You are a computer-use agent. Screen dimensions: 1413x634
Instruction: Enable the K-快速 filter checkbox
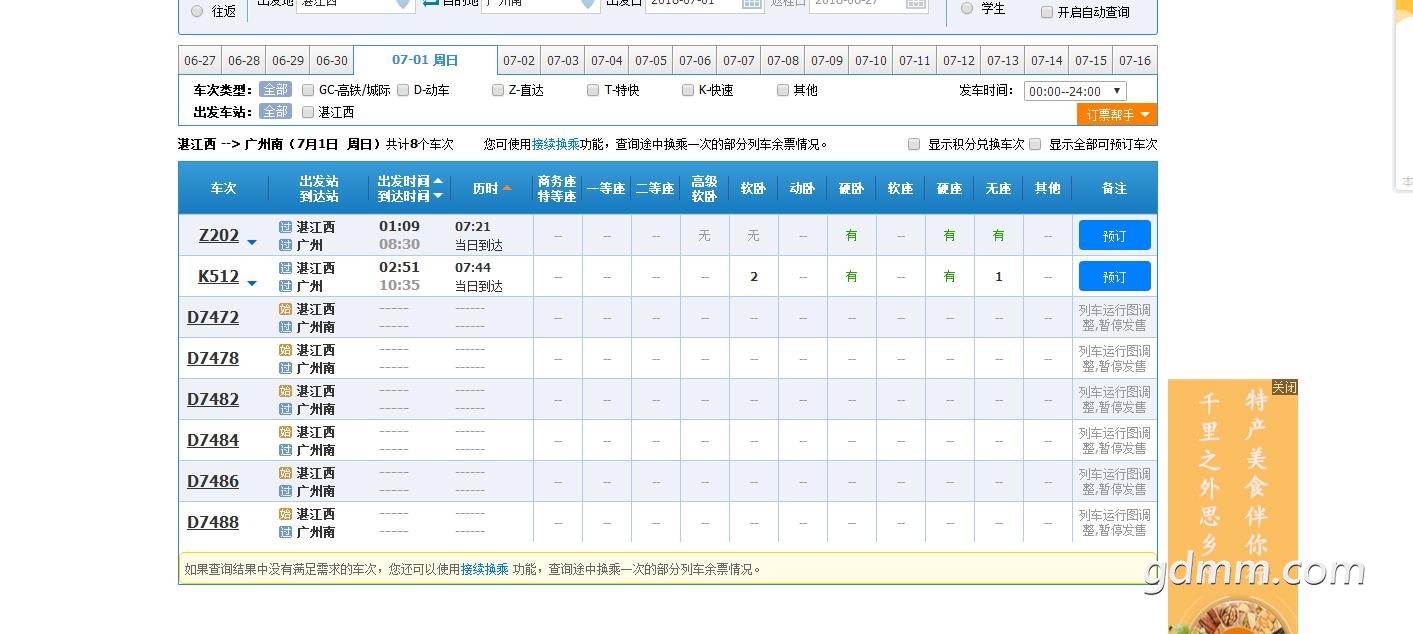[688, 90]
